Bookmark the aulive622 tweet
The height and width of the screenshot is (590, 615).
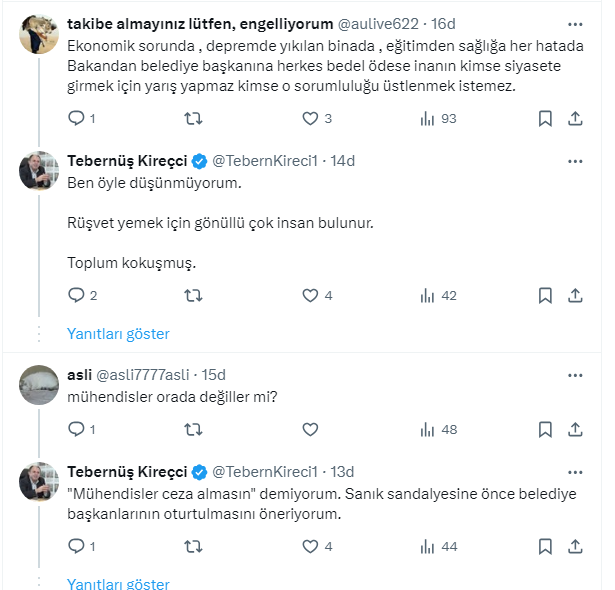tap(545, 118)
